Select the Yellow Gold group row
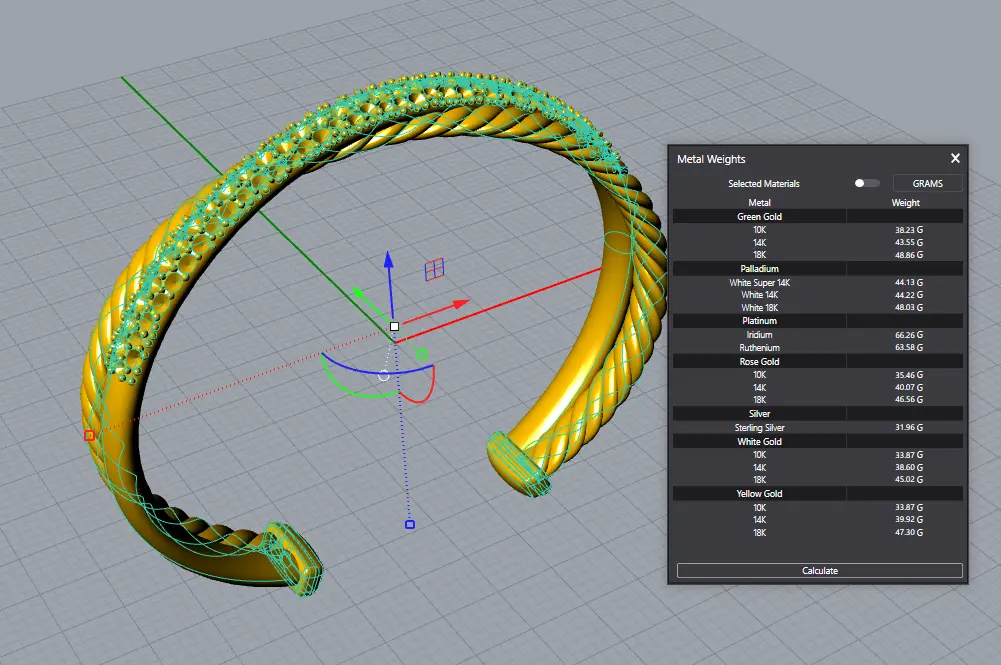This screenshot has width=1001, height=665. coord(818,493)
